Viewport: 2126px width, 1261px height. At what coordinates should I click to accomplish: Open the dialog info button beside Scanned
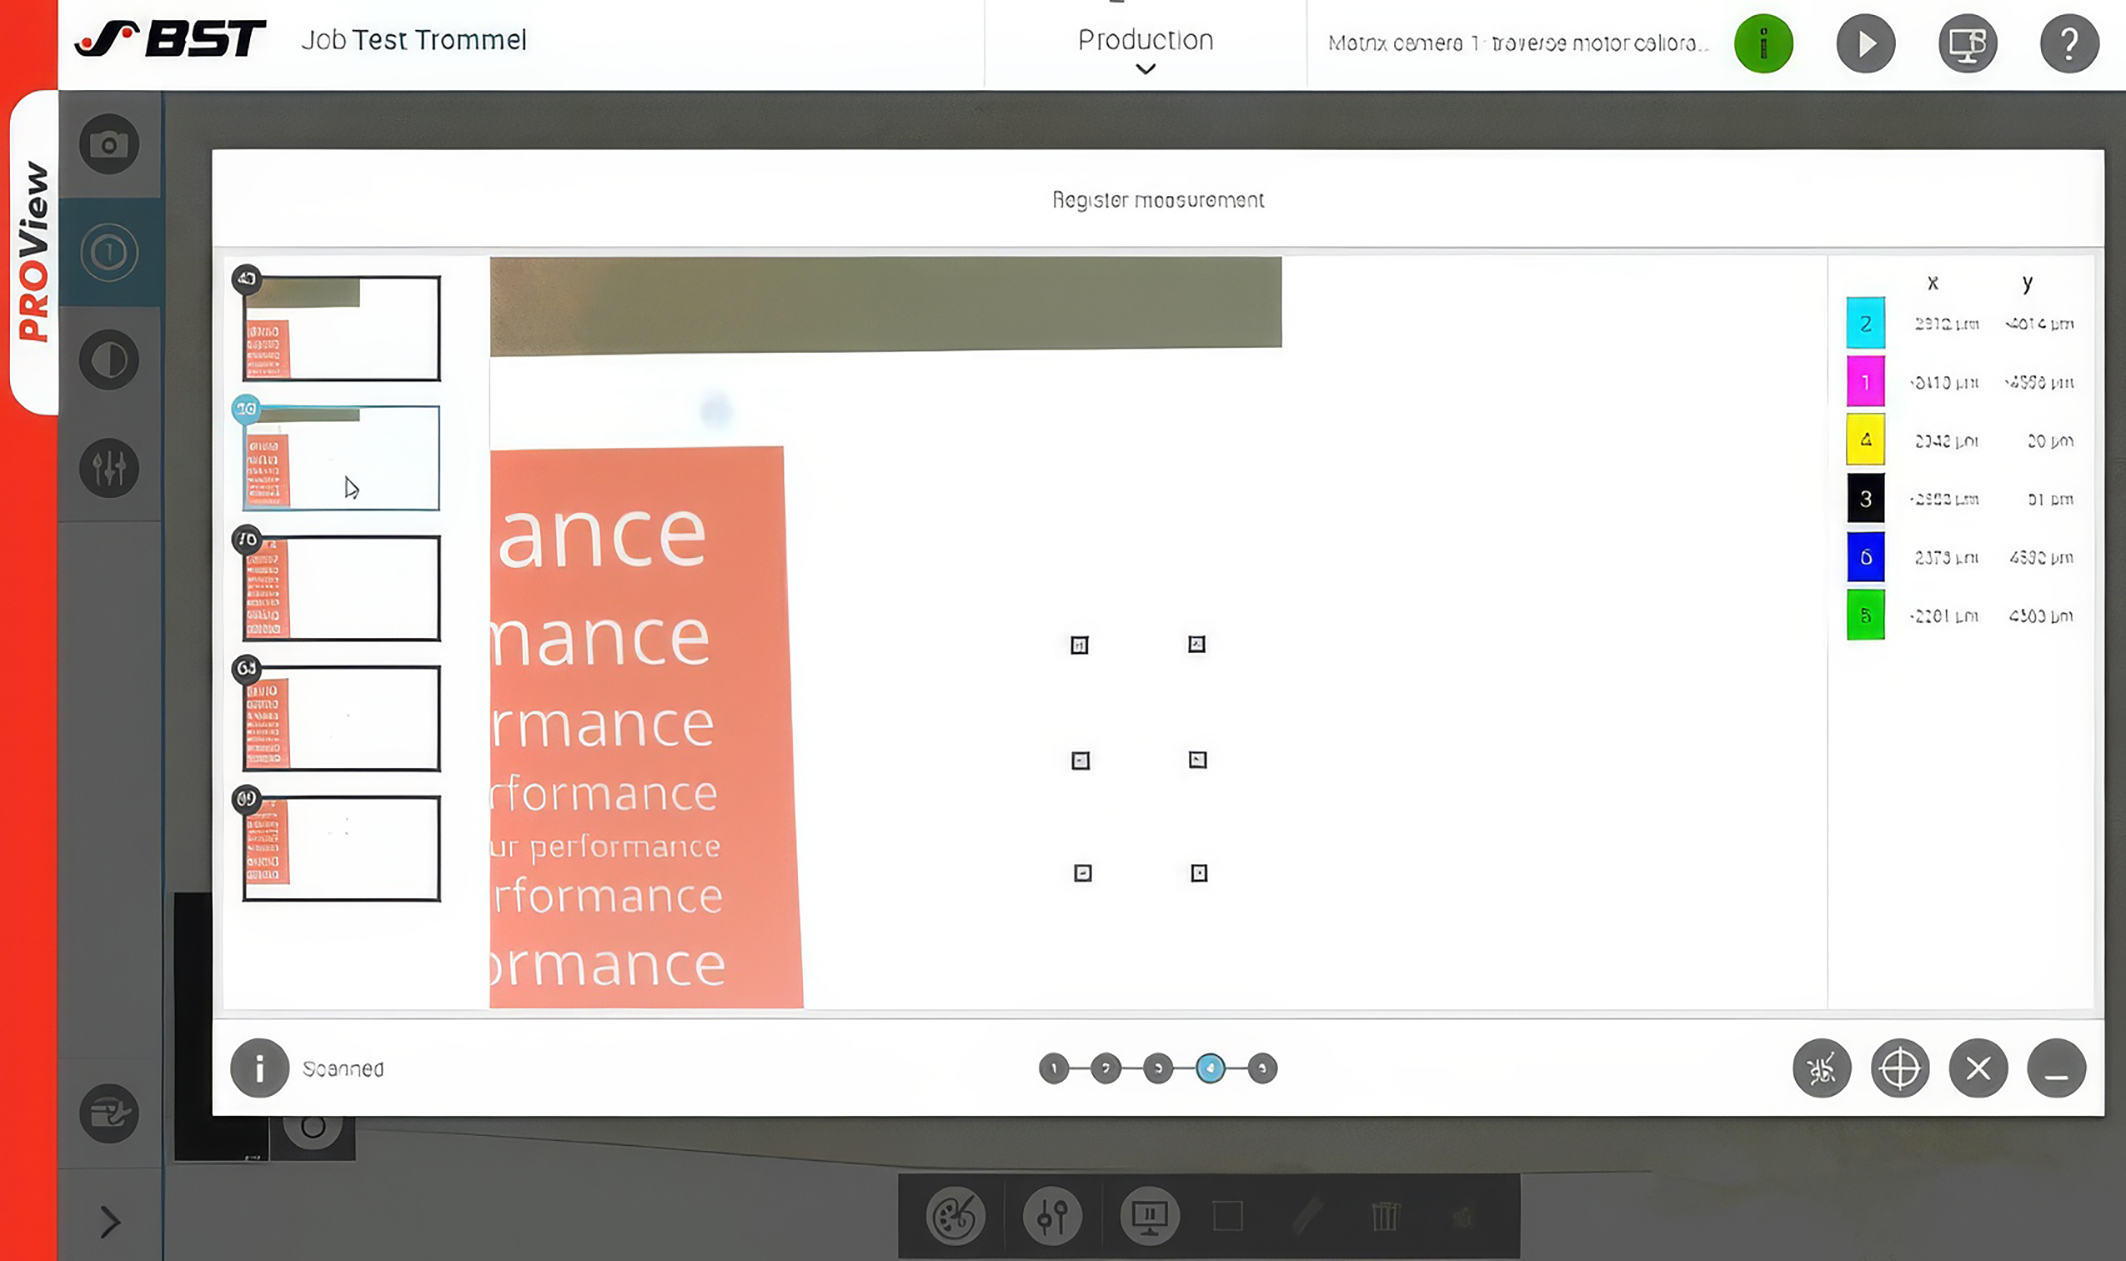259,1068
